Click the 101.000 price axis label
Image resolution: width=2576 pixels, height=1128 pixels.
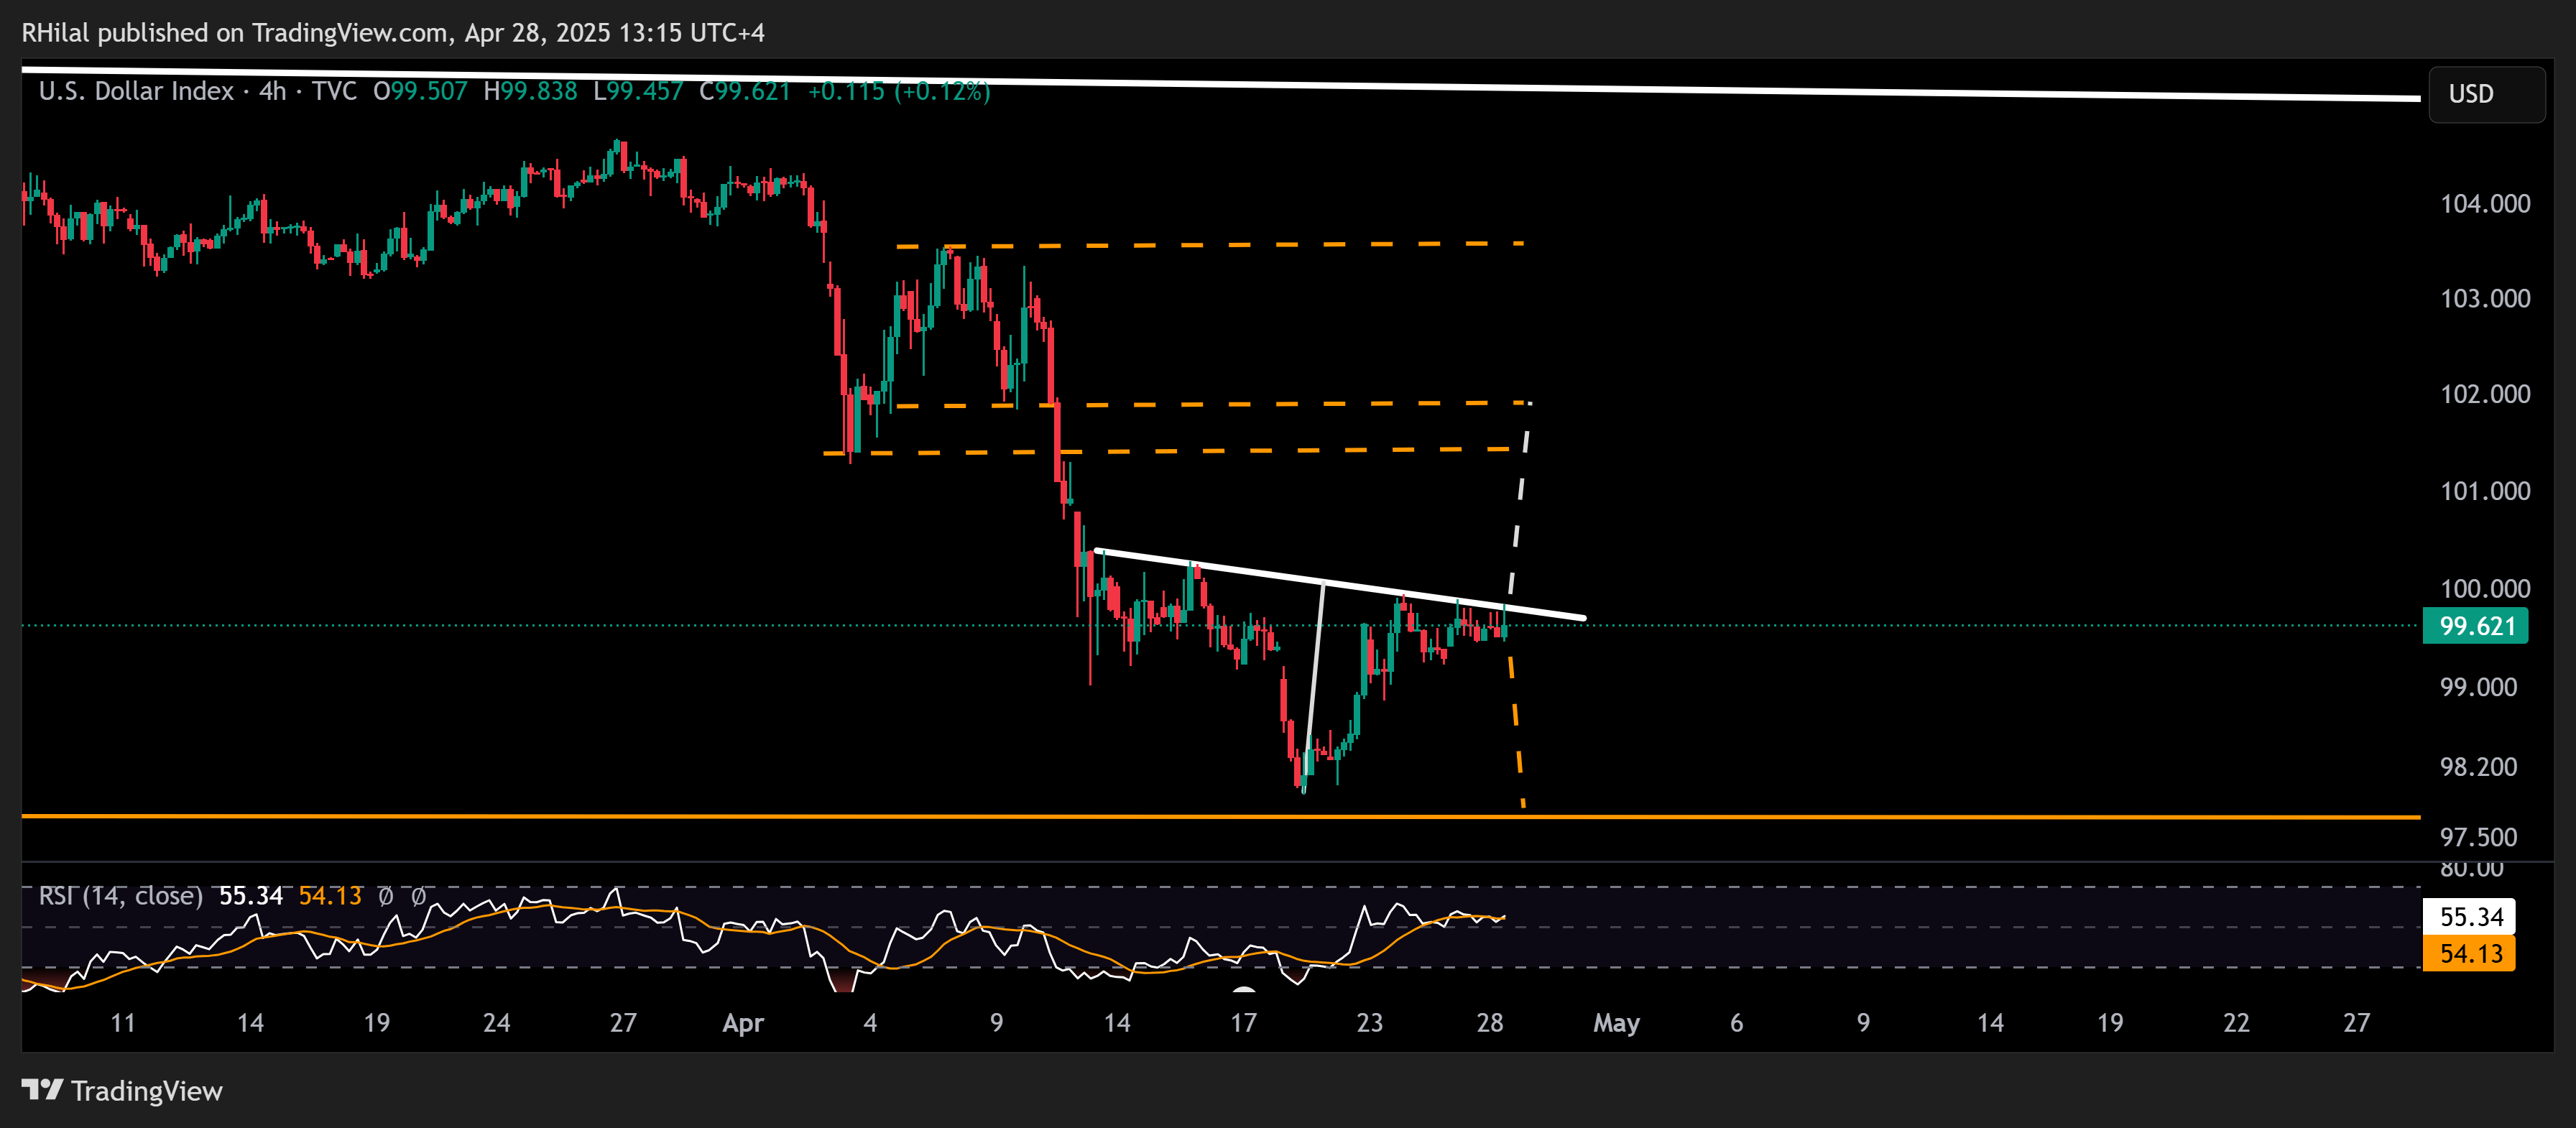pos(2485,491)
